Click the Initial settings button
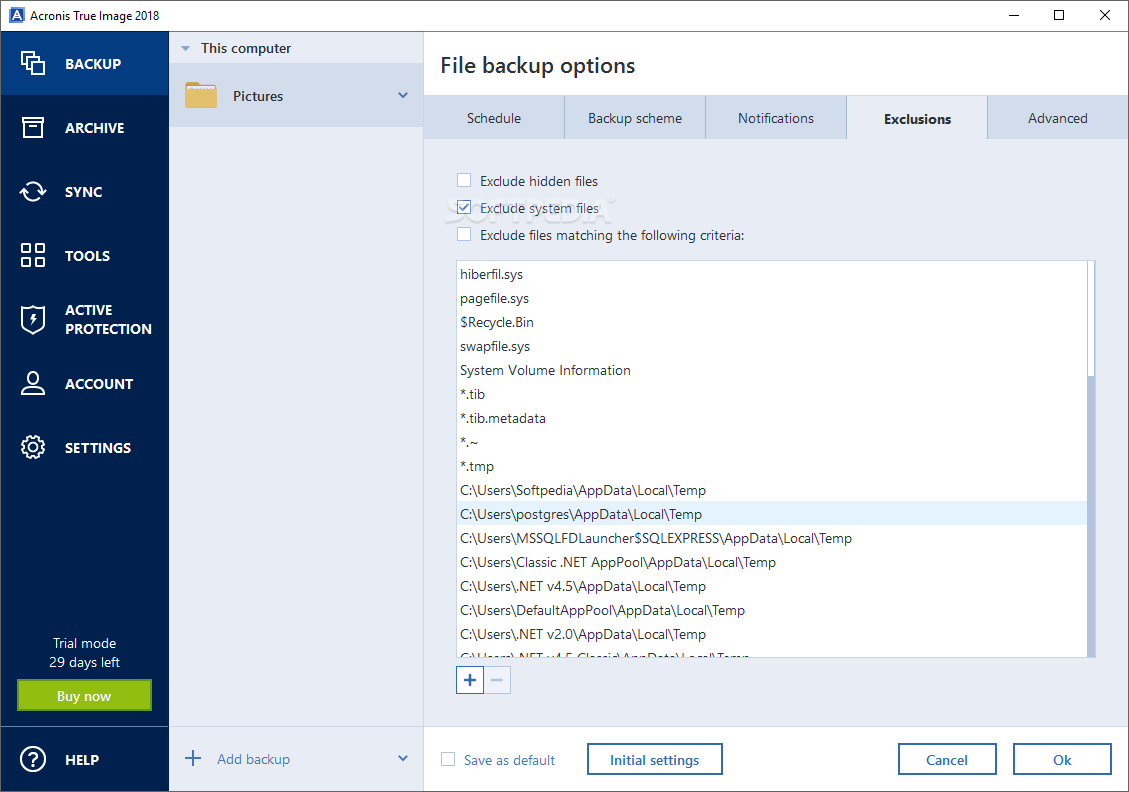The width and height of the screenshot is (1129, 792). pyautogui.click(x=655, y=760)
